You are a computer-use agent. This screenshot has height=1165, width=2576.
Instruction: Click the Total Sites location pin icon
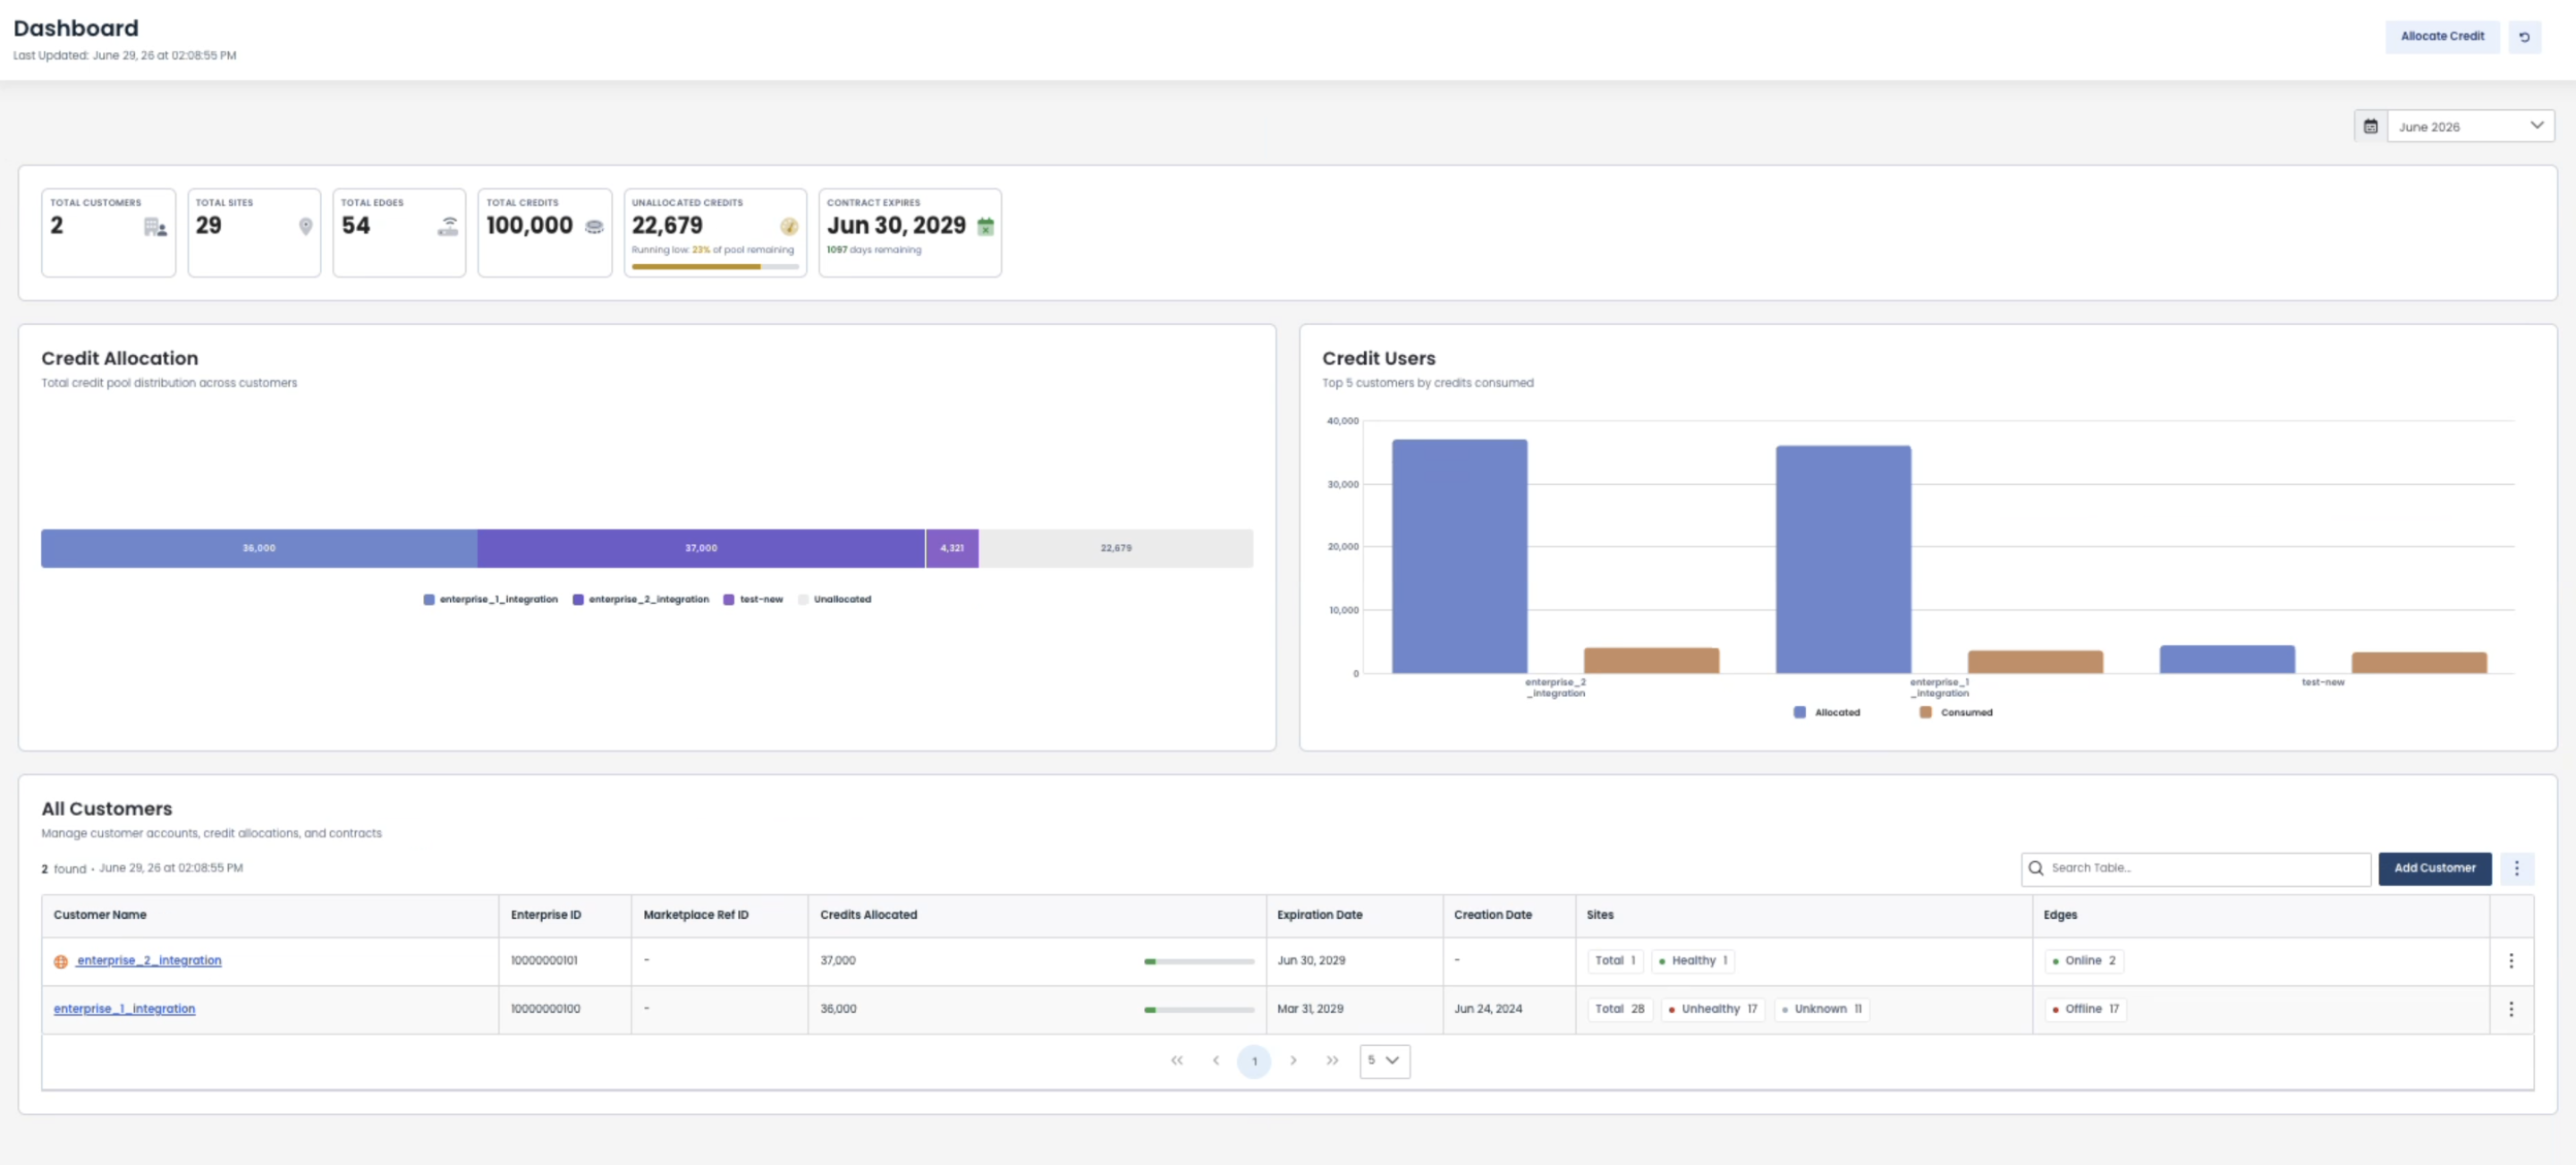[x=306, y=227]
